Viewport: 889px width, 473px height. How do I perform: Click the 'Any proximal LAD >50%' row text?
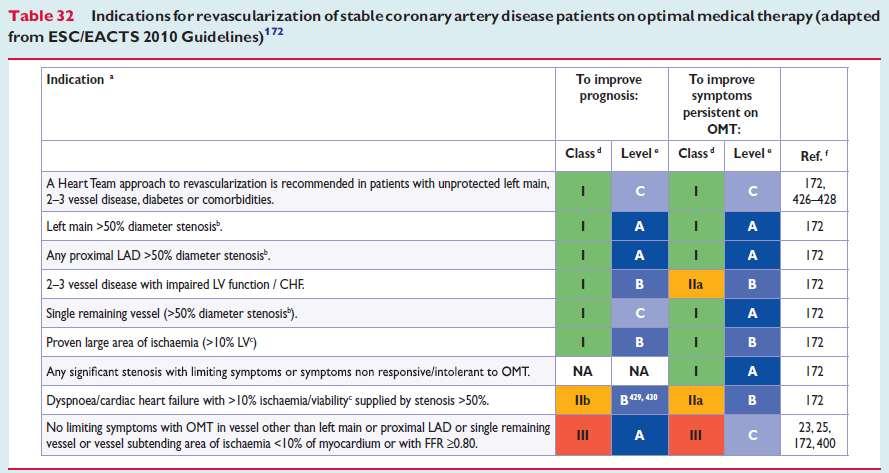pyautogui.click(x=158, y=255)
